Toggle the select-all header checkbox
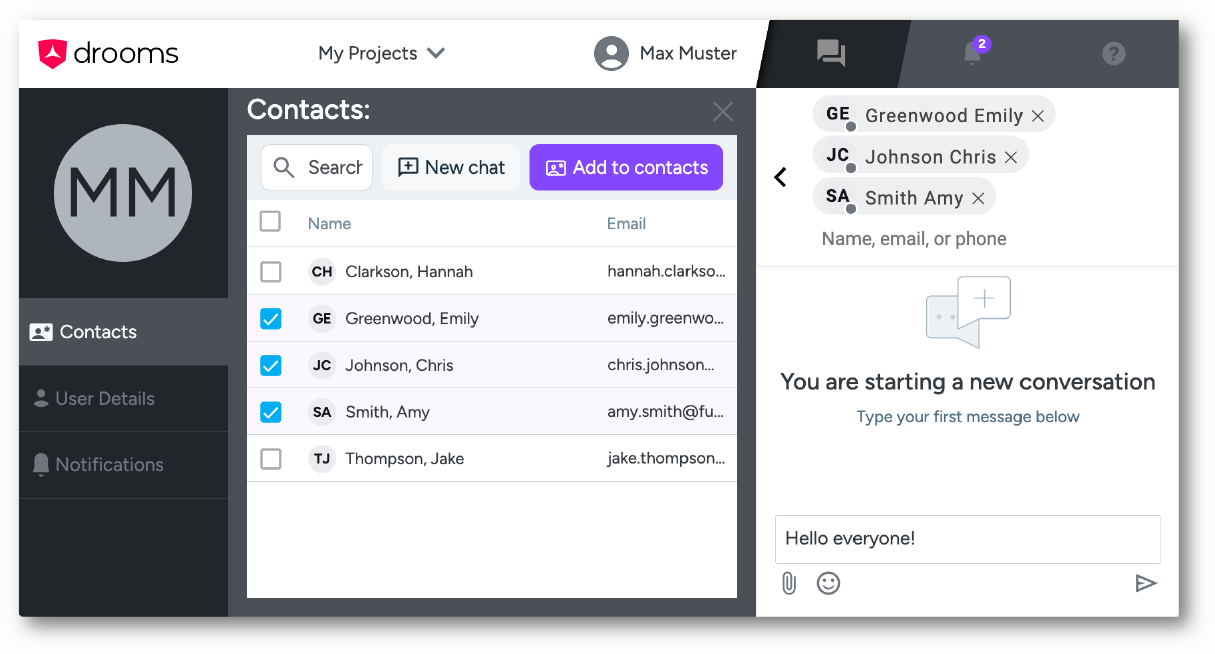Viewport: 1215px width, 654px height. tap(270, 222)
